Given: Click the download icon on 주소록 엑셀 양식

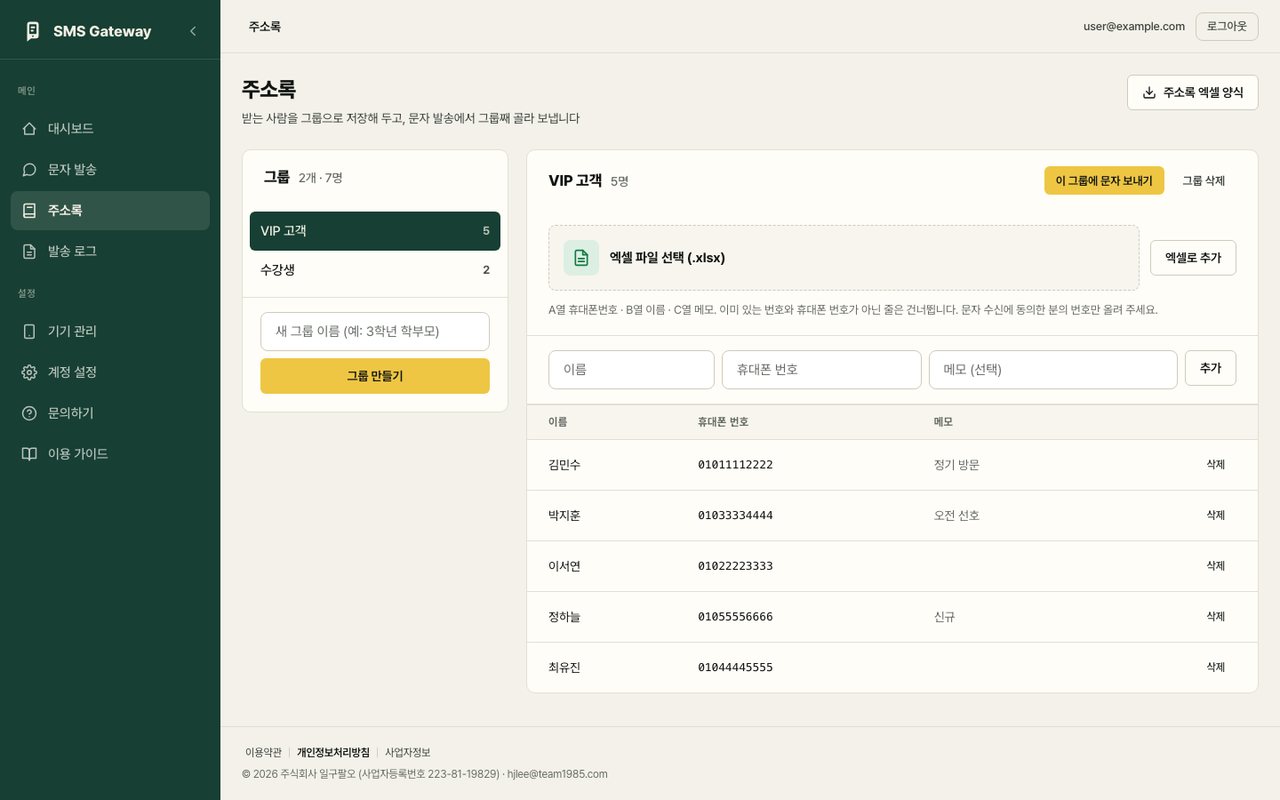Looking at the screenshot, I should (1149, 92).
